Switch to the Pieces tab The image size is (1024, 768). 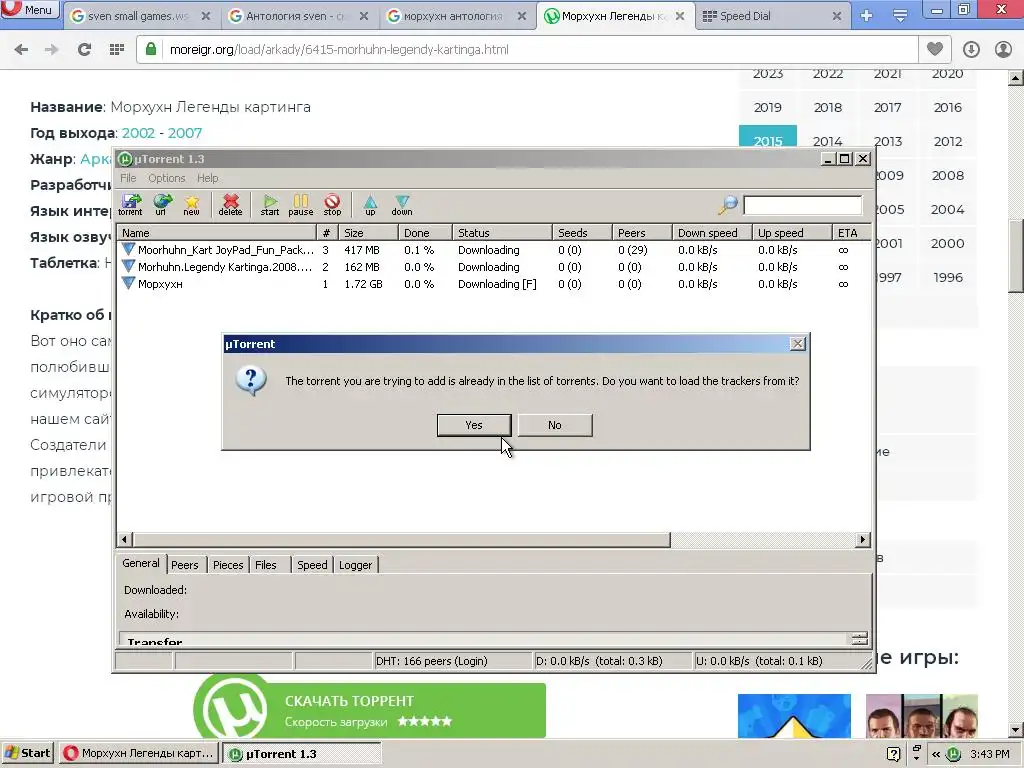click(228, 565)
